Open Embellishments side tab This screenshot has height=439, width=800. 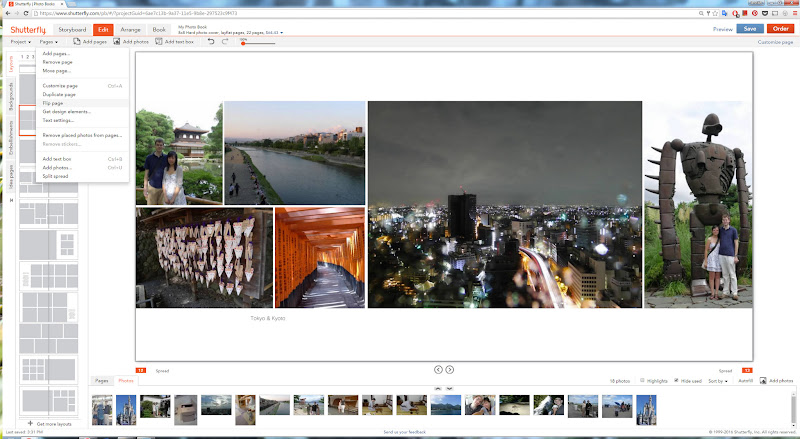[x=11, y=137]
